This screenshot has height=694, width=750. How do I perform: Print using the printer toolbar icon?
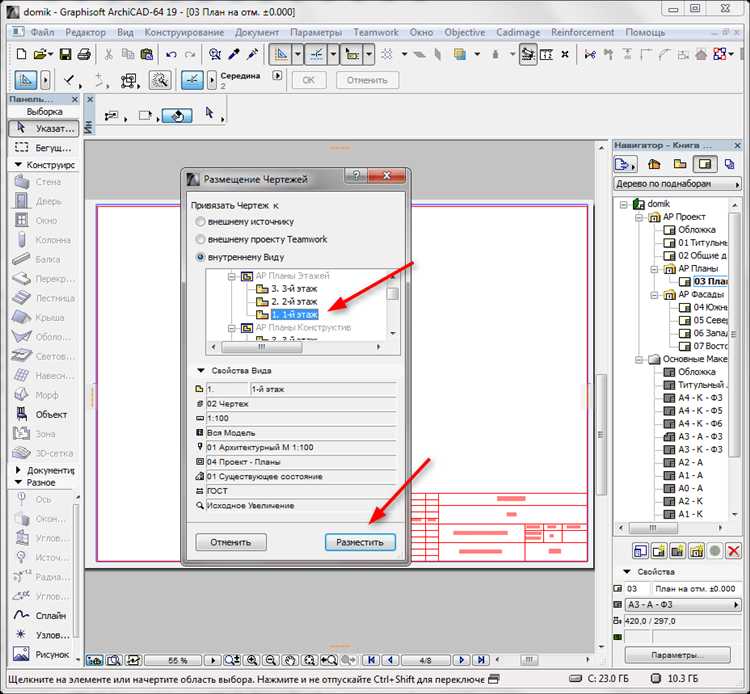[x=84, y=54]
